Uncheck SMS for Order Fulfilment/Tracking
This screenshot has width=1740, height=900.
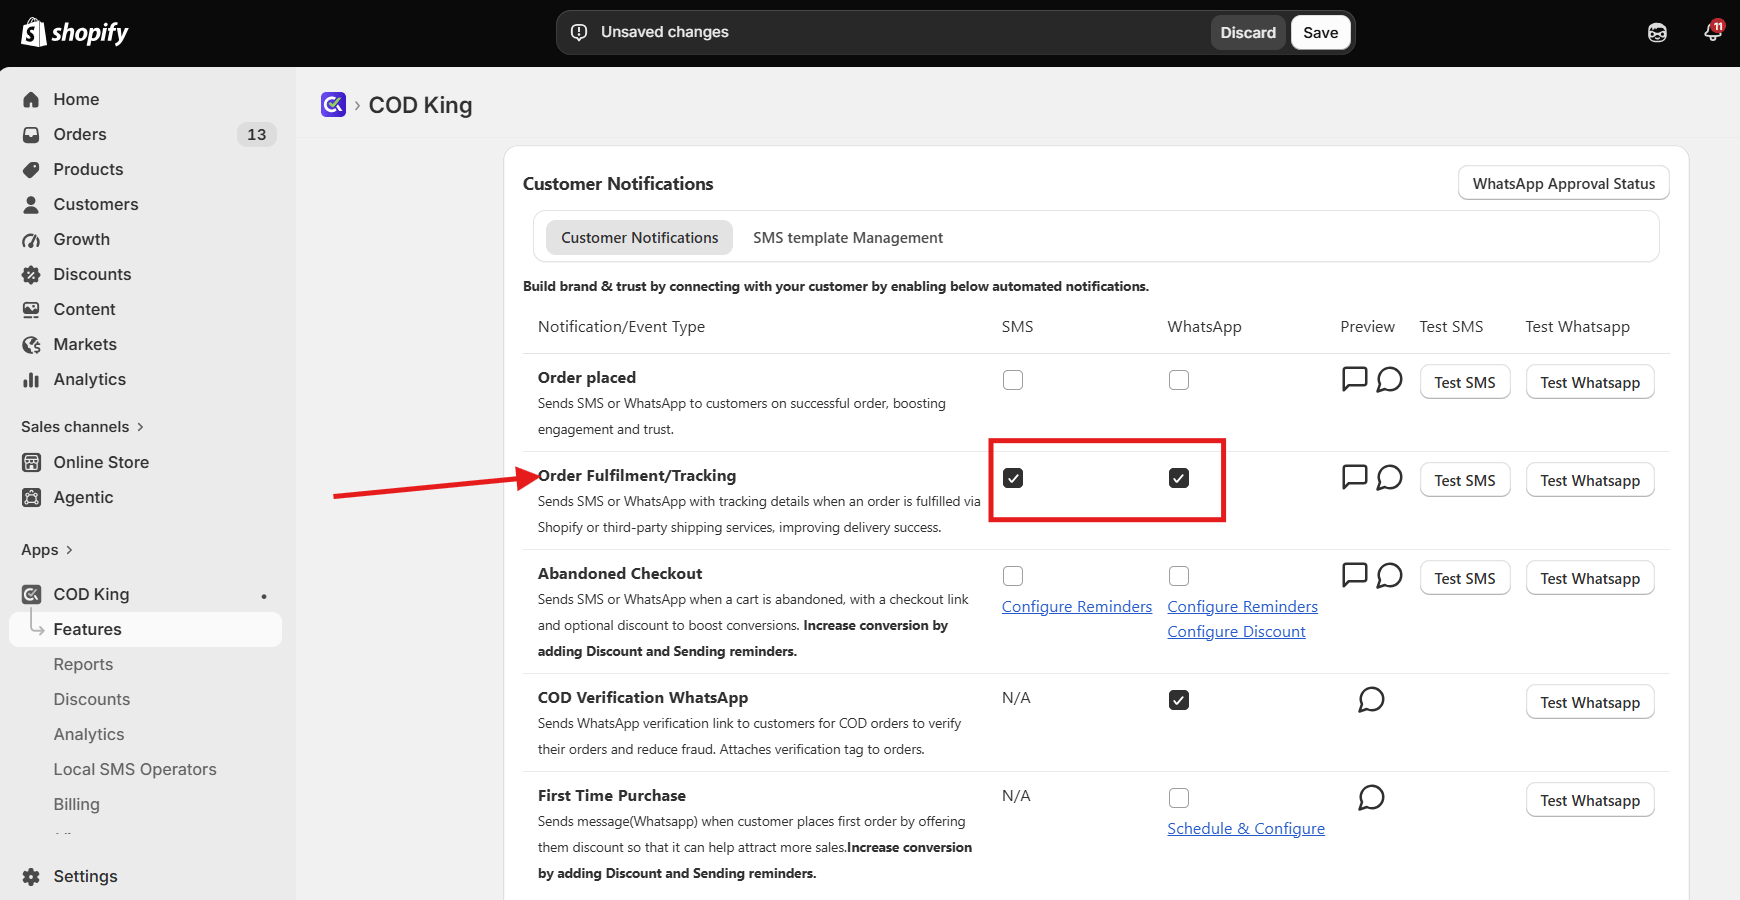pyautogui.click(x=1013, y=478)
